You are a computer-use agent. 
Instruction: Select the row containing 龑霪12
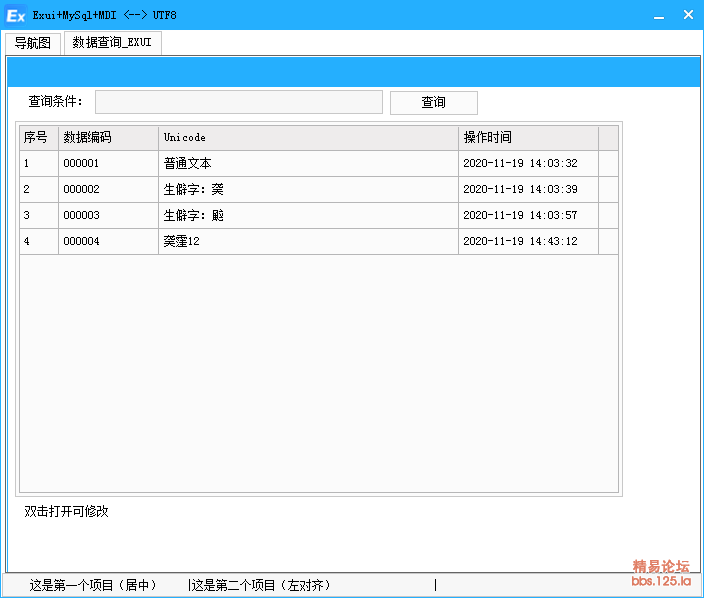point(182,241)
